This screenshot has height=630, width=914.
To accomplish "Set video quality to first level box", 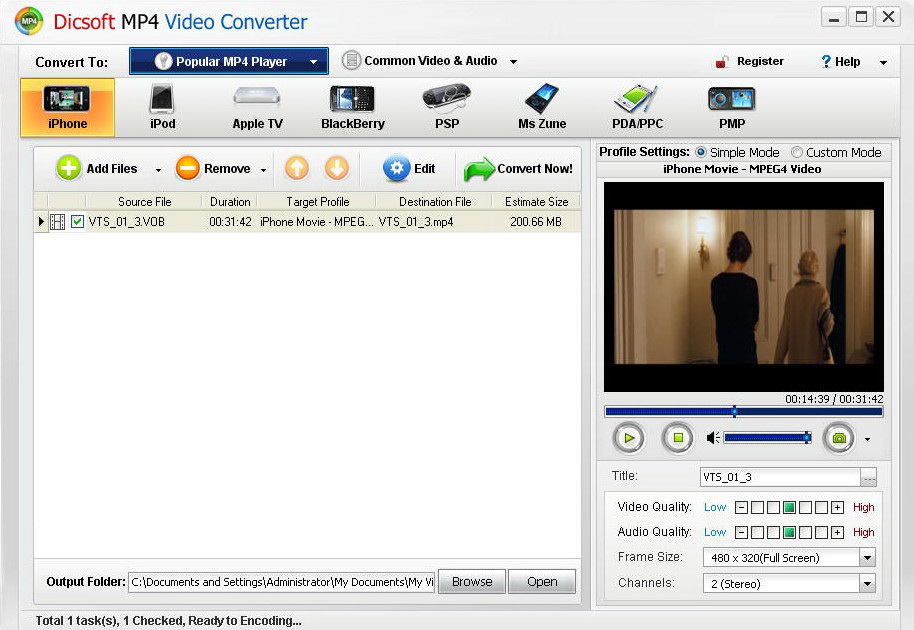I will [x=757, y=508].
